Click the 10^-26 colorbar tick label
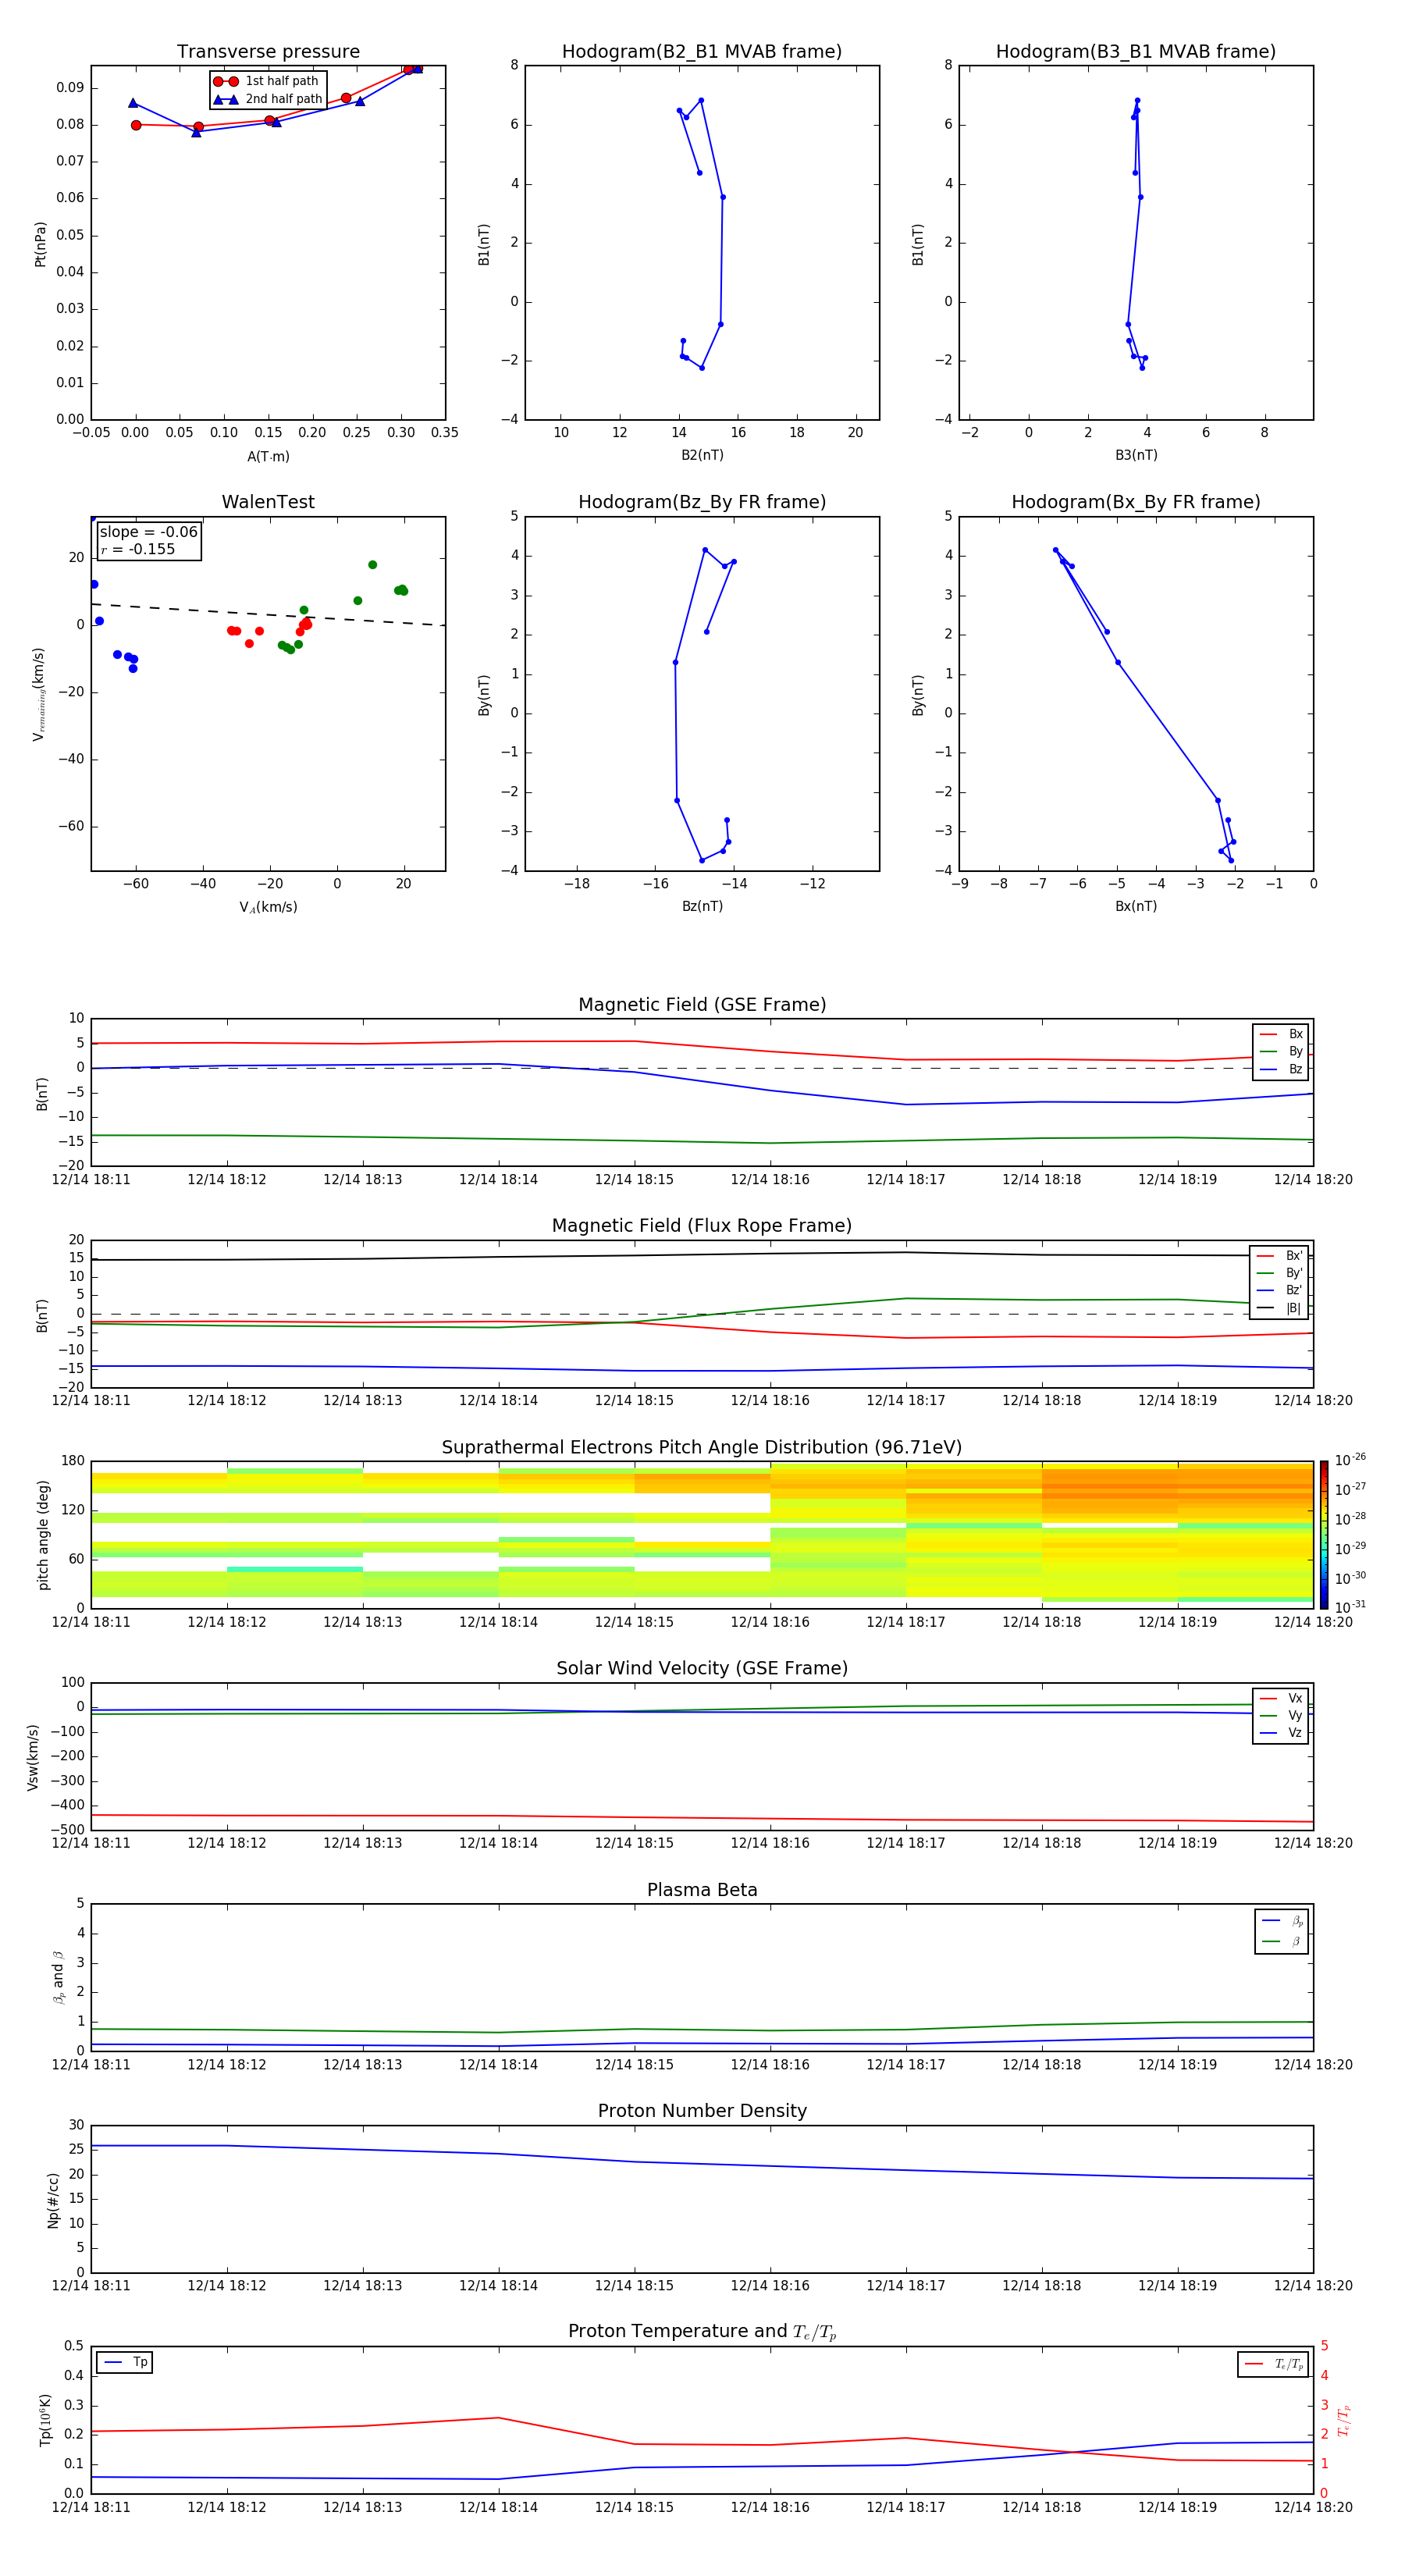The width and height of the screenshot is (1405, 2576). pyautogui.click(x=1350, y=1460)
